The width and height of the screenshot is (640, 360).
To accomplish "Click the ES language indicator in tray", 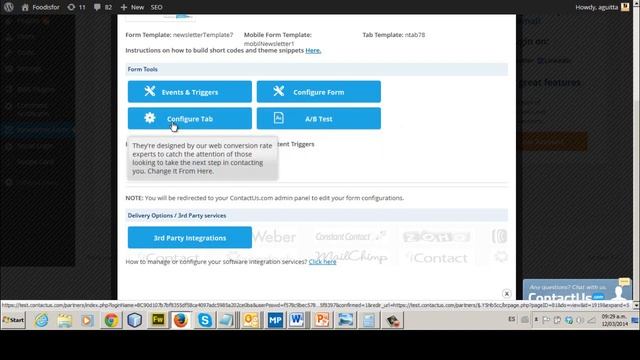I will [511, 319].
